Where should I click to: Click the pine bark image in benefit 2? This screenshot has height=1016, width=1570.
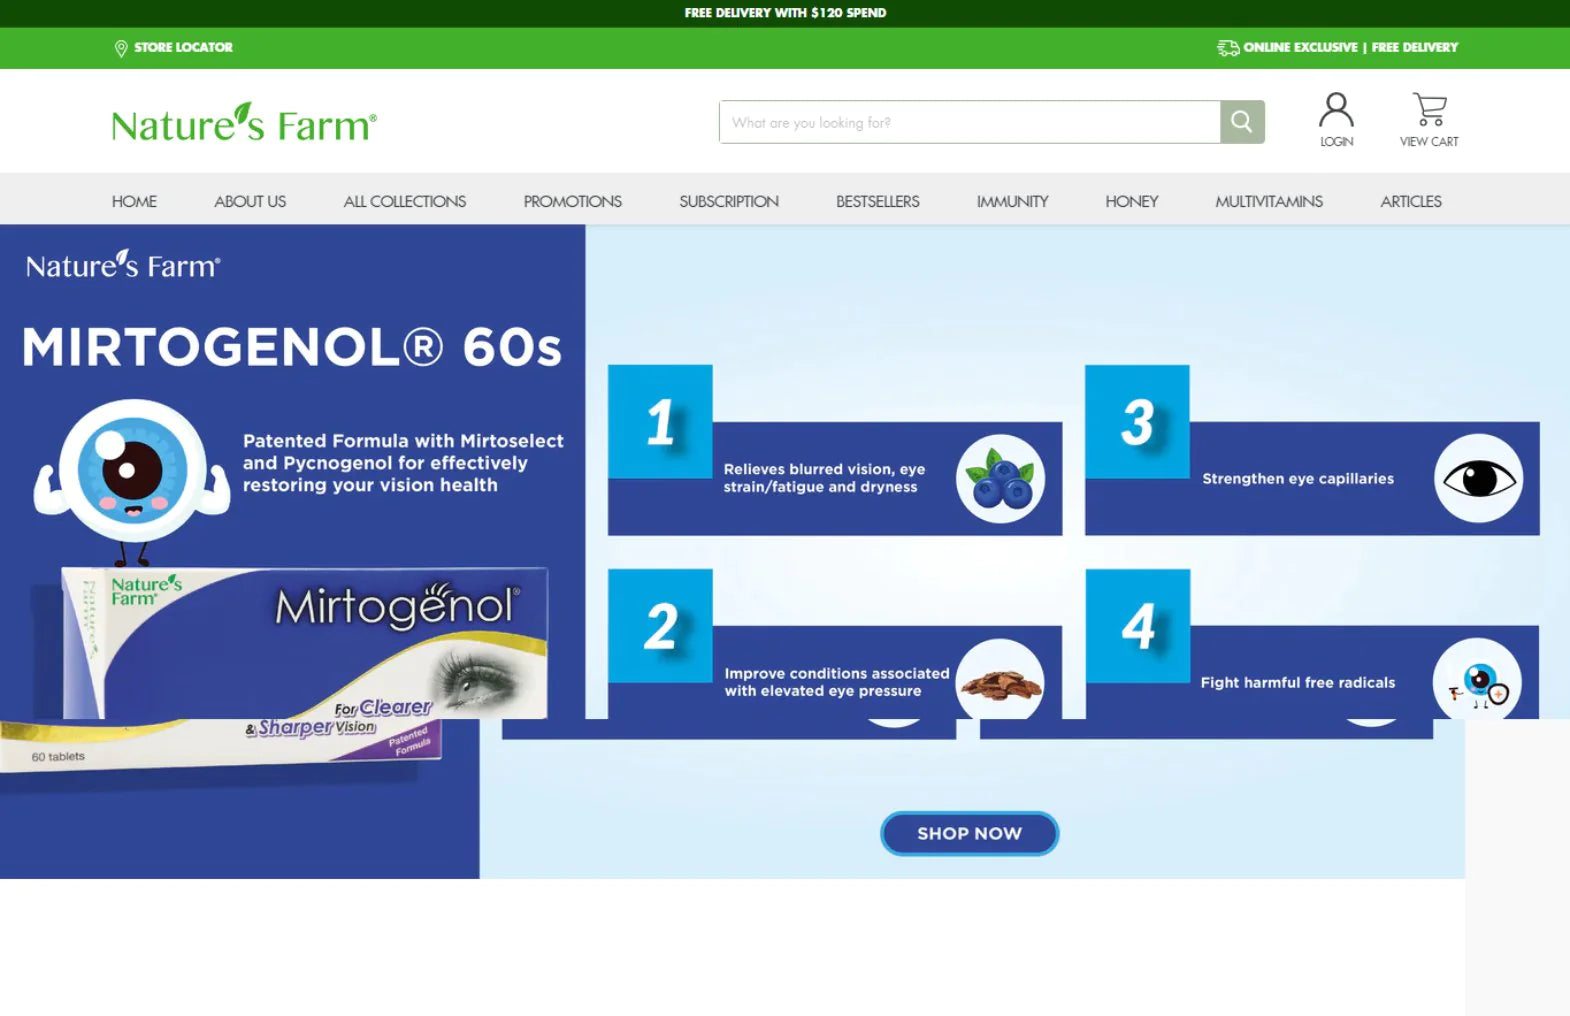(x=1000, y=680)
